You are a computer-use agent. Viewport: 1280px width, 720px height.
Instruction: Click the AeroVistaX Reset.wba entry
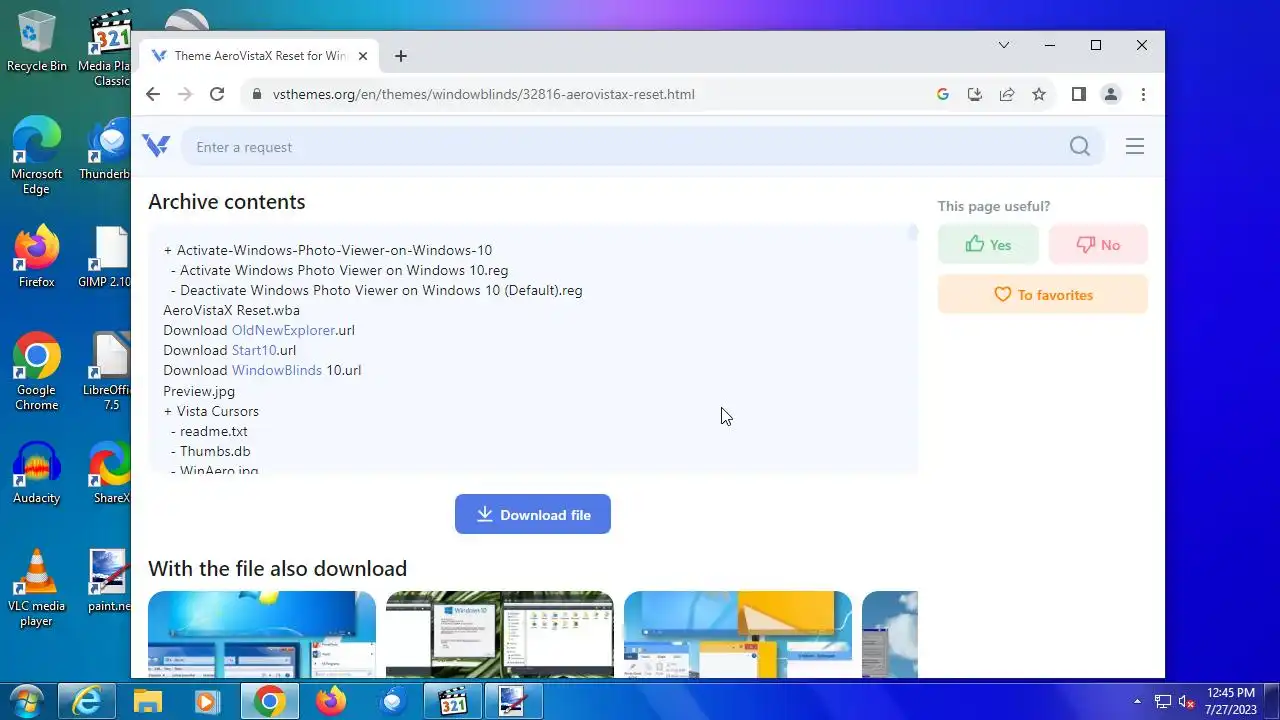pyautogui.click(x=231, y=310)
